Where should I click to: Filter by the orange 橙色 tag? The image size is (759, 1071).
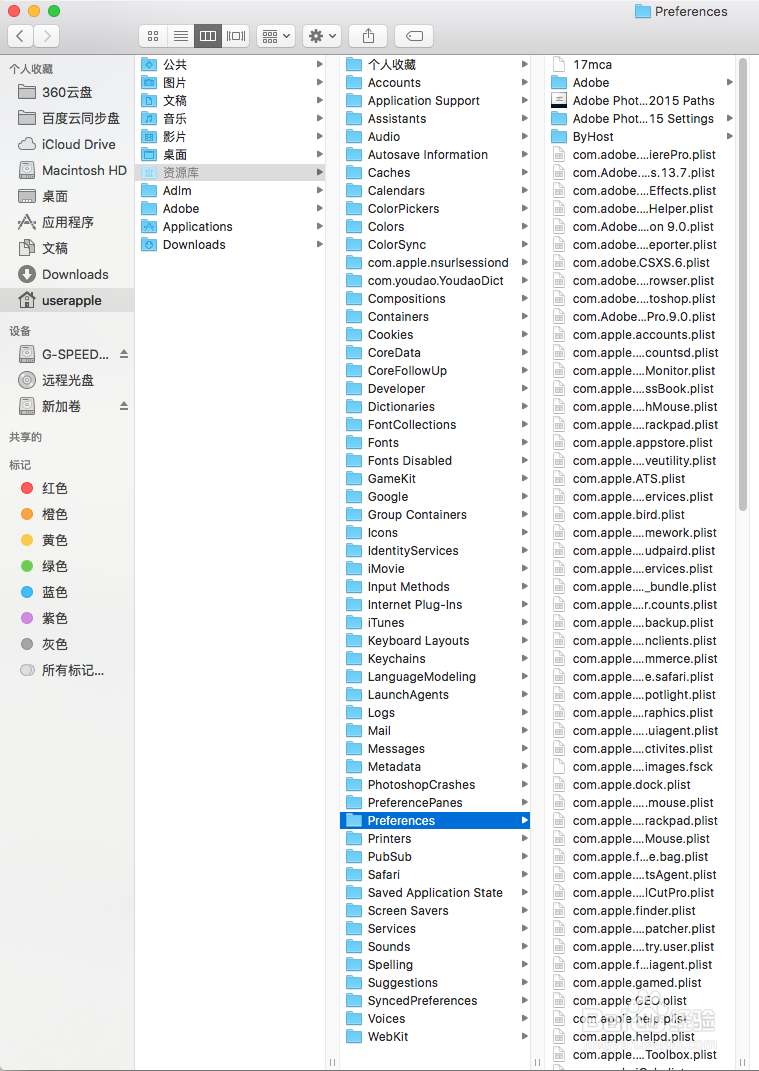pos(67,514)
